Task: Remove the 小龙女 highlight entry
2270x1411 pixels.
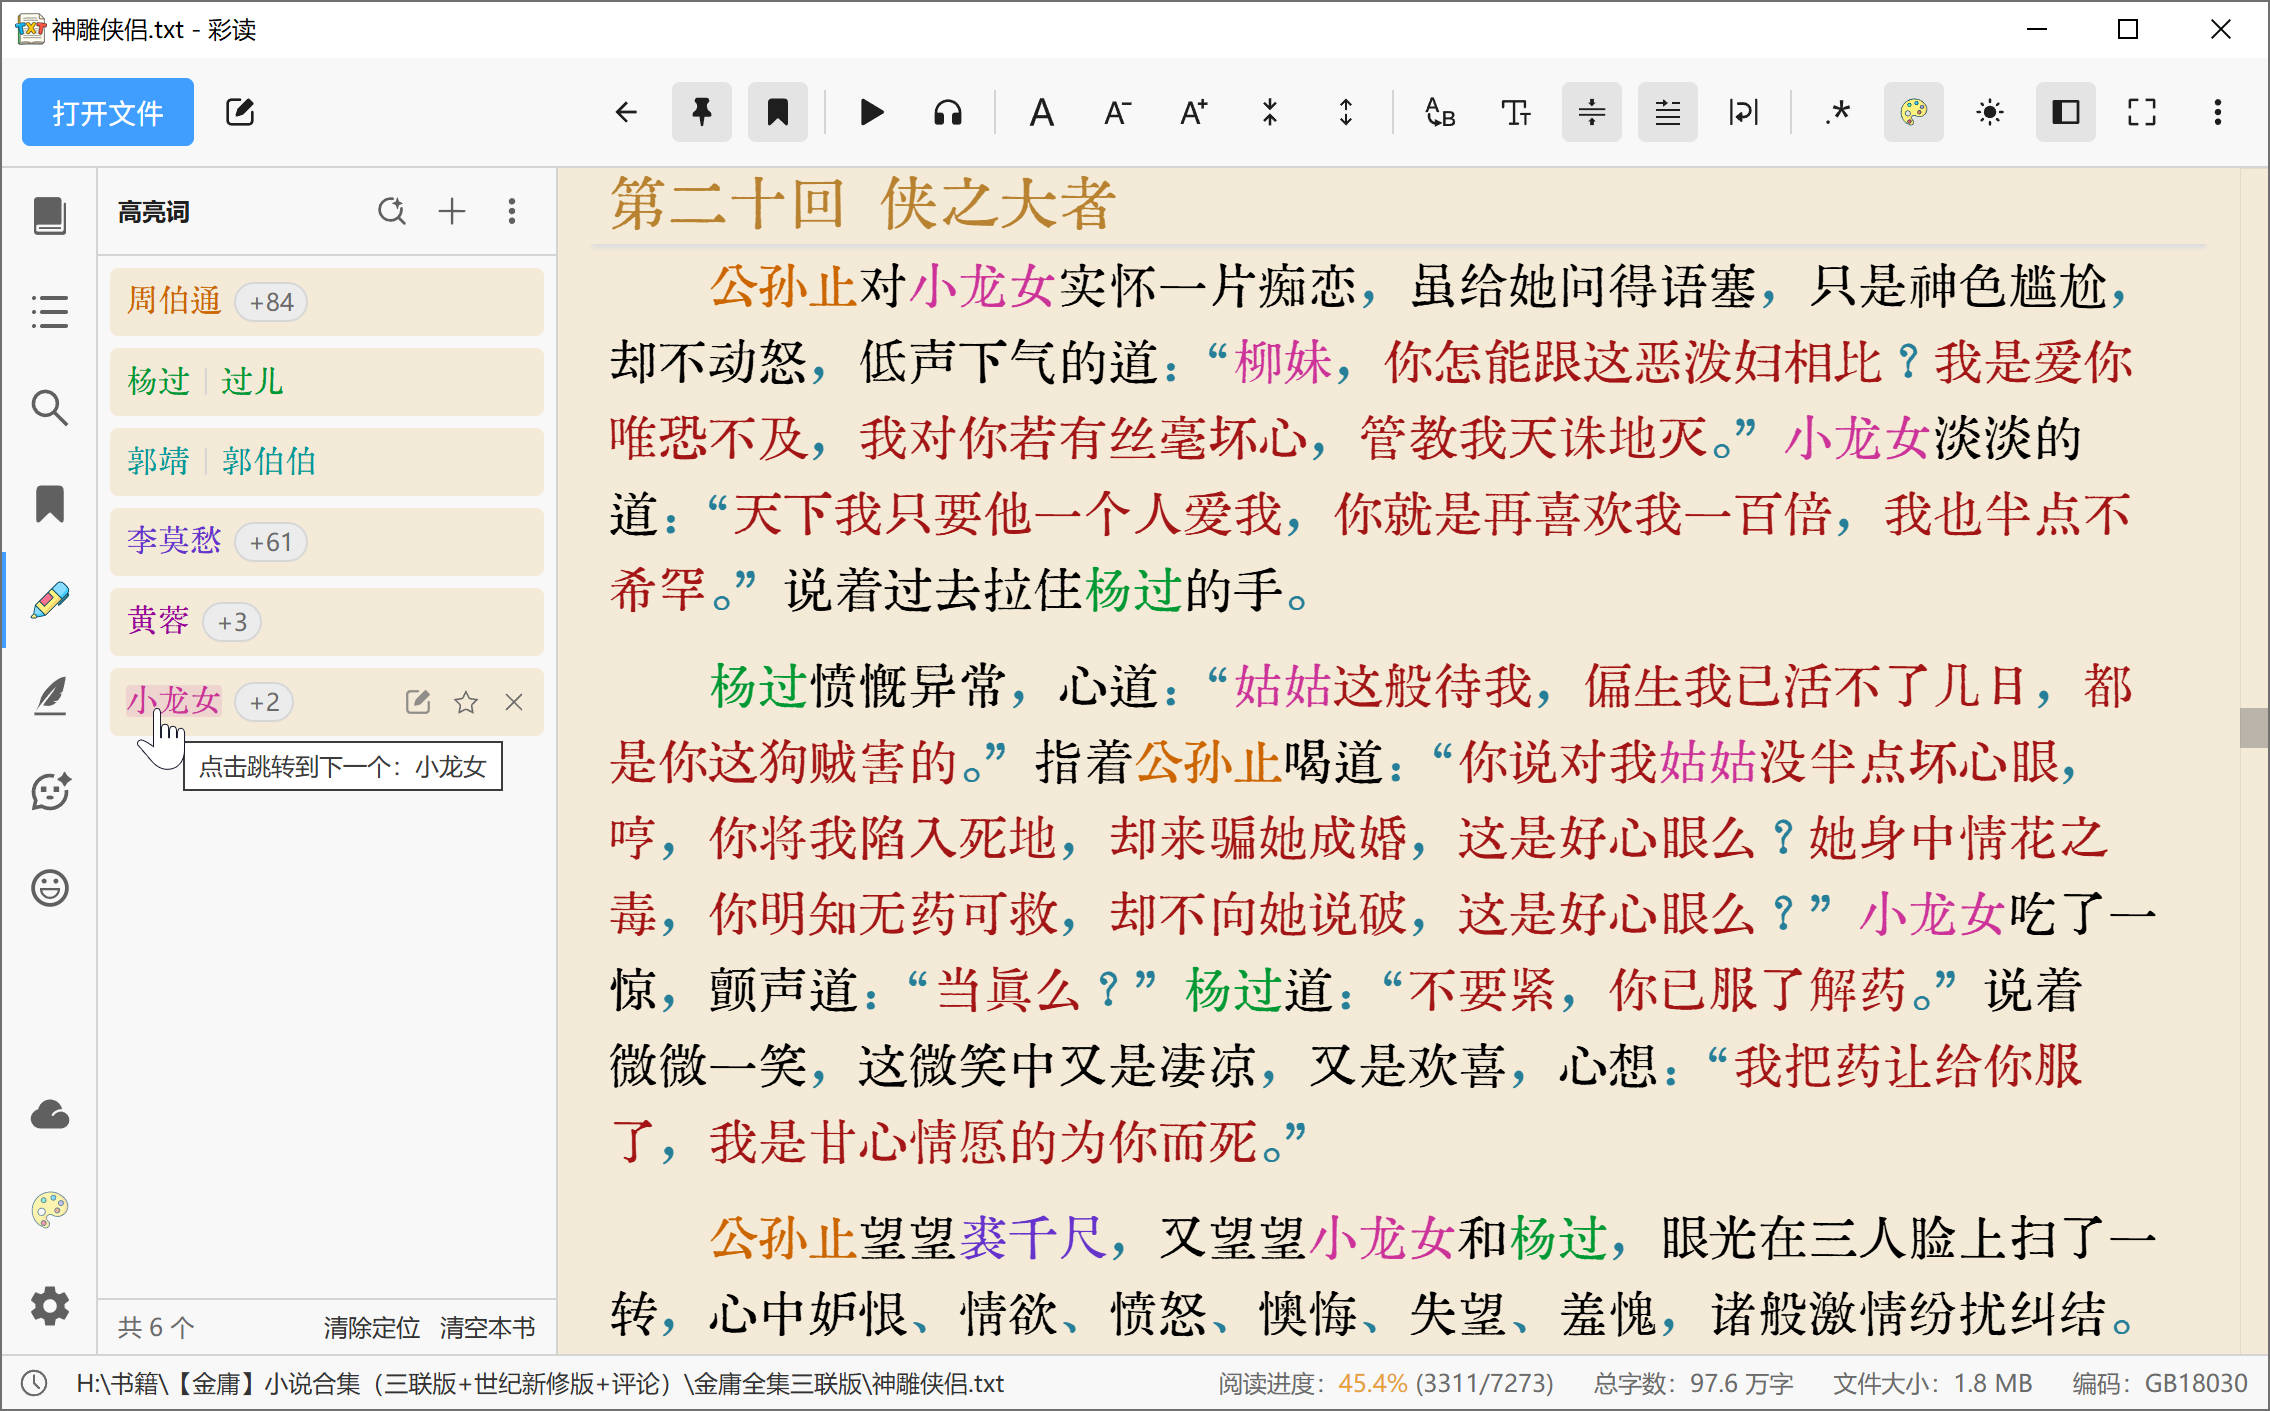Action: coord(514,702)
